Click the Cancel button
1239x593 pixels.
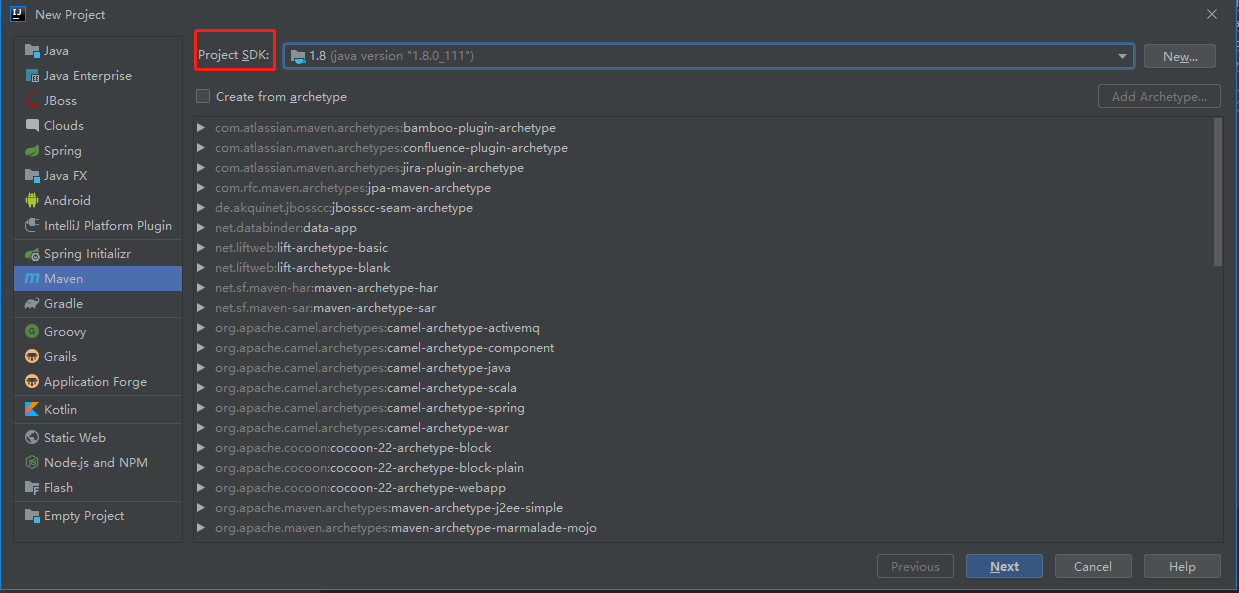coord(1092,566)
